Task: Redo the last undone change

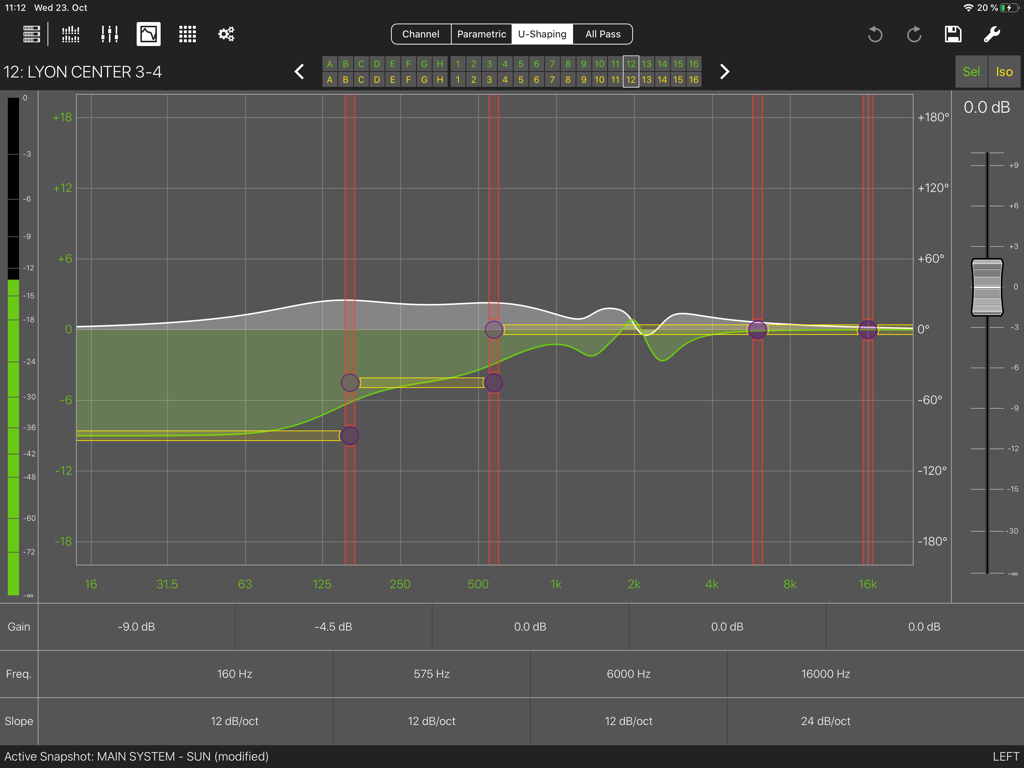Action: point(913,34)
